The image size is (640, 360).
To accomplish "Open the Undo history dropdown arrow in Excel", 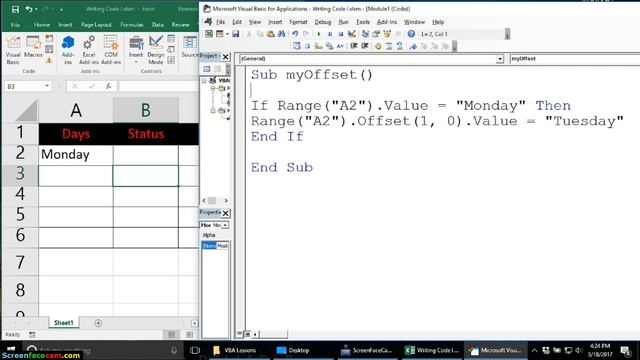I will [36, 9].
